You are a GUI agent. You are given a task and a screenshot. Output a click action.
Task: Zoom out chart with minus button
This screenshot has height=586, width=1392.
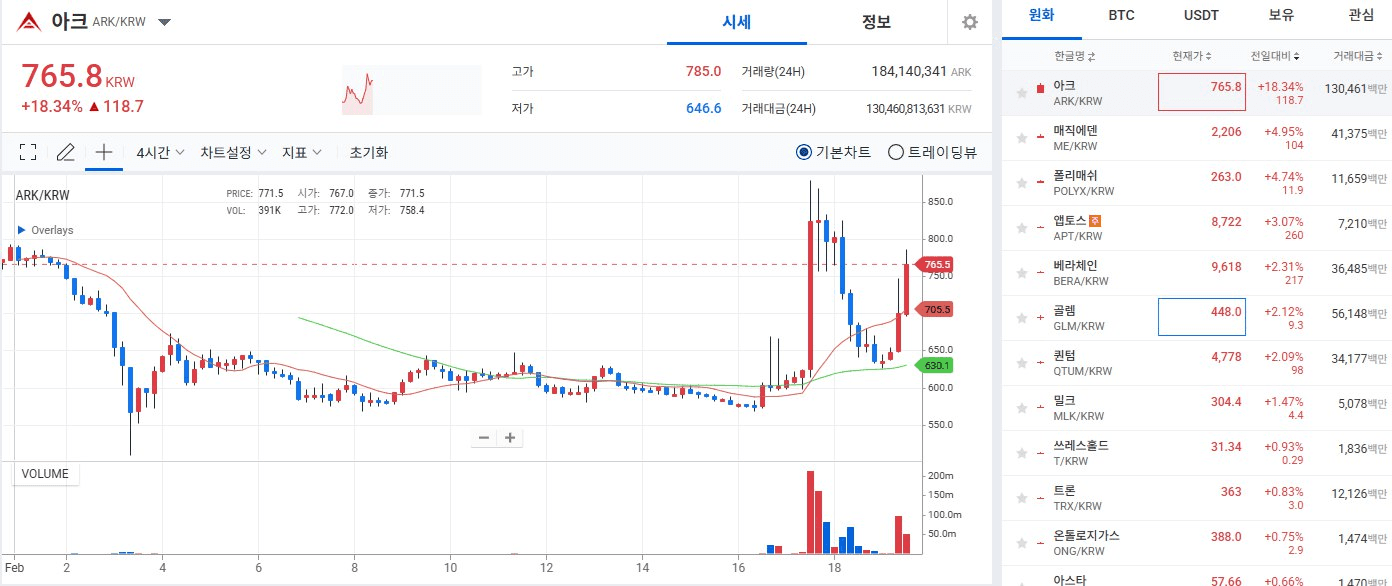tap(484, 437)
